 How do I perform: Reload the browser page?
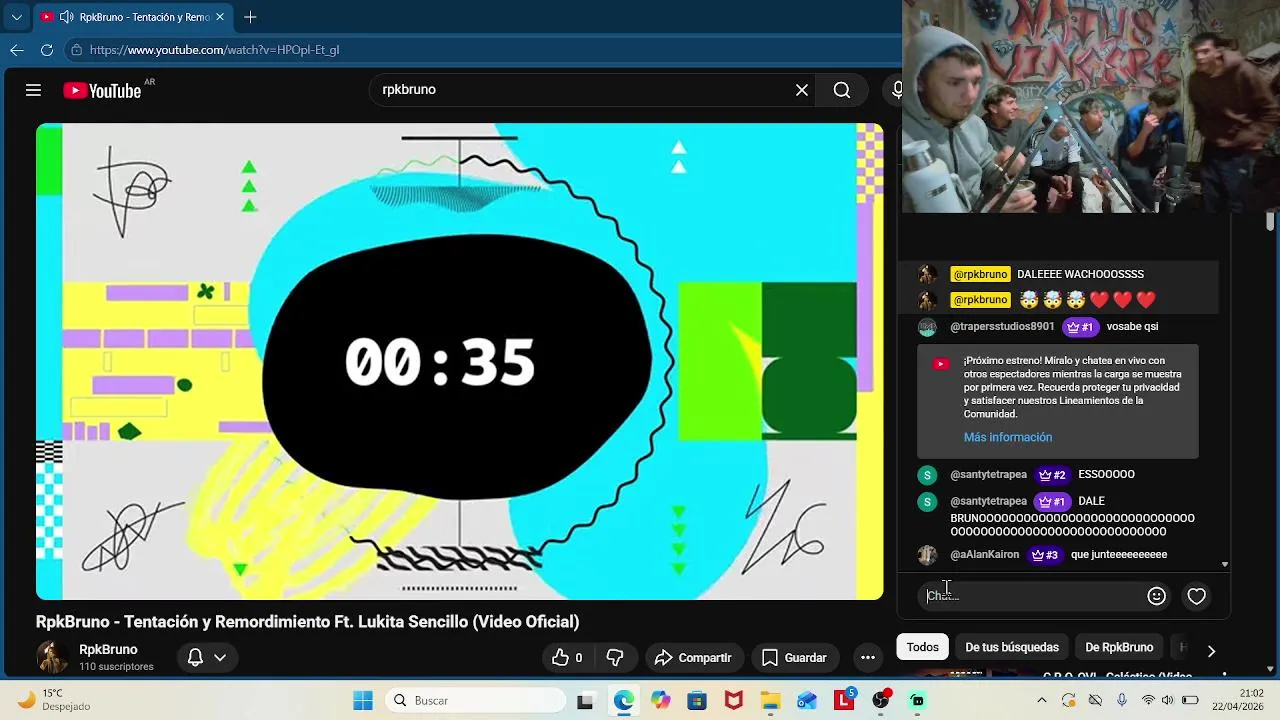coord(46,49)
